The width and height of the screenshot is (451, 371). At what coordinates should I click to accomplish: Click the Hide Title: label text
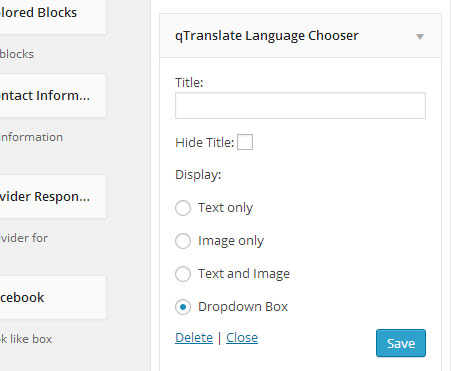coord(205,143)
